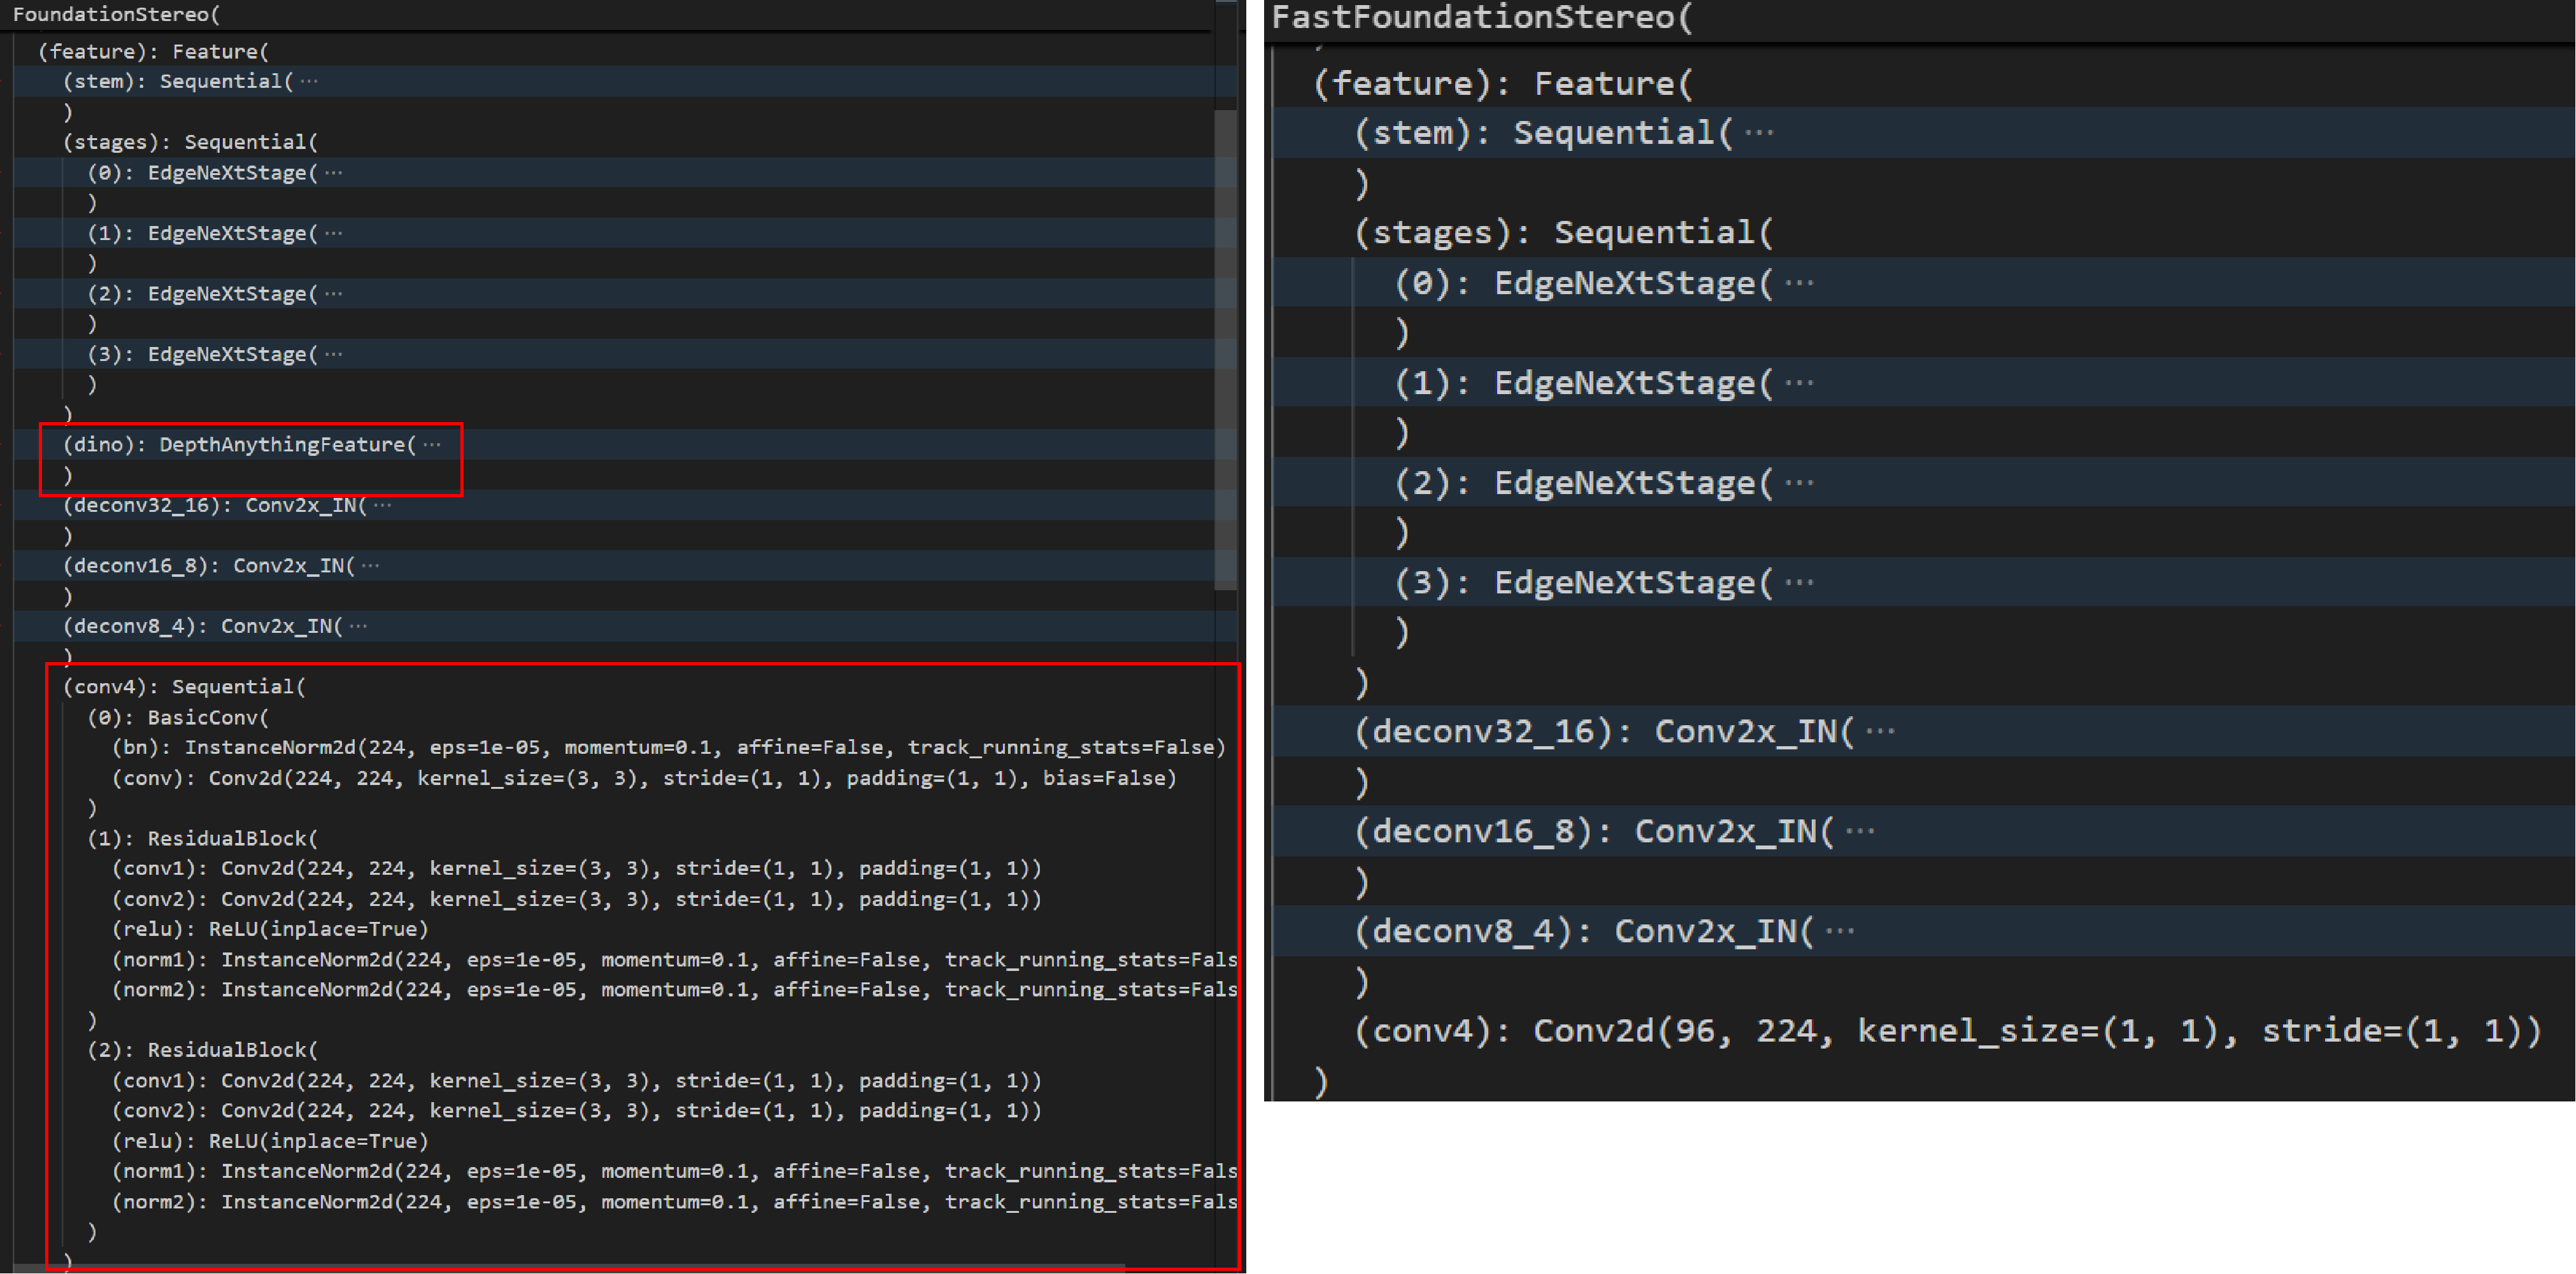Unfold EdgeNeXtStage (1) ellipsis in FoundationStereo pane
This screenshot has width=2576, height=1274.
pos(334,233)
